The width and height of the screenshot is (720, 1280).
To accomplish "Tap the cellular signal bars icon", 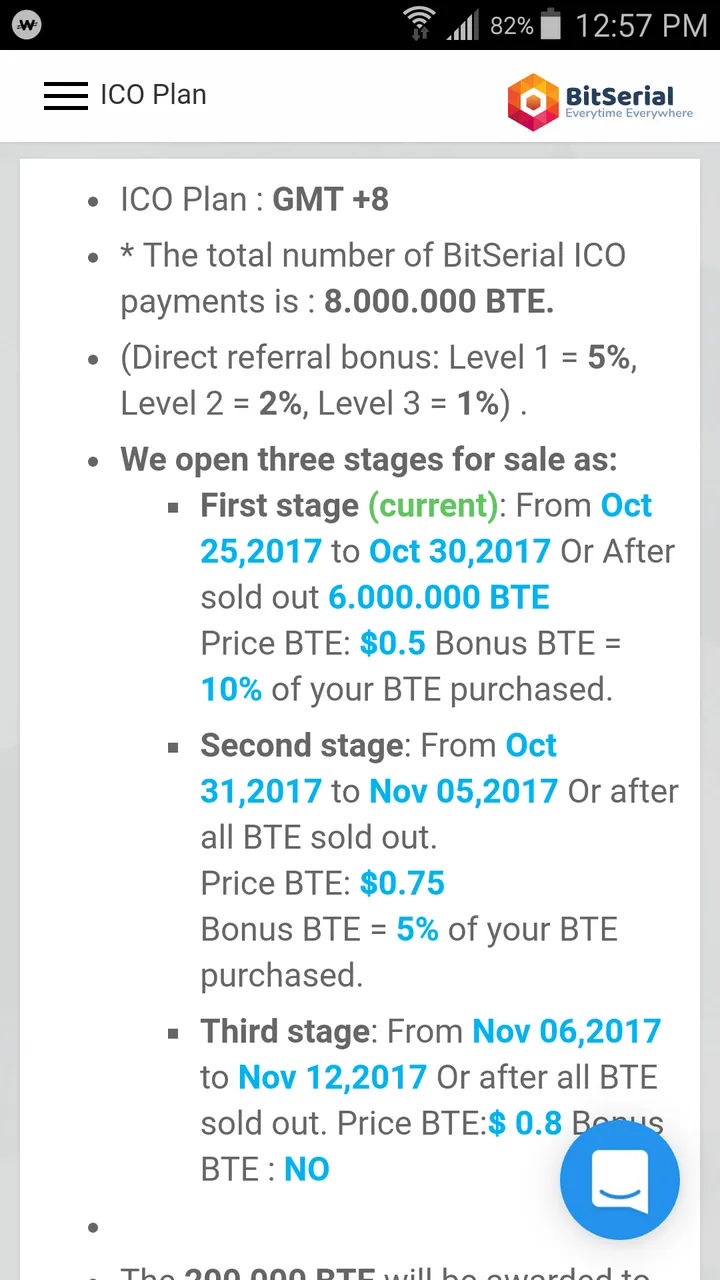I will pos(463,26).
